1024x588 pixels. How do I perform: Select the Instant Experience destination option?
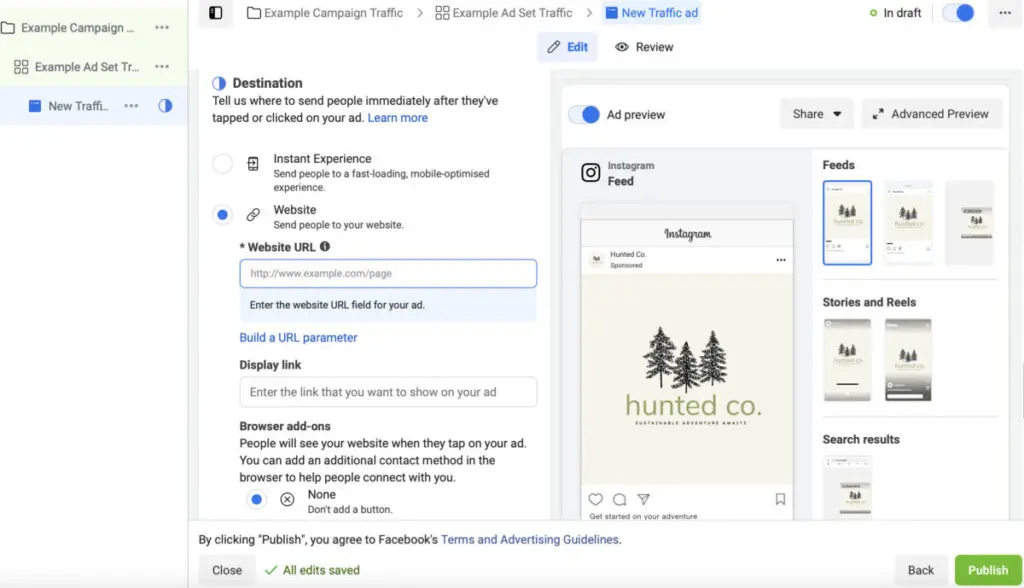click(223, 164)
